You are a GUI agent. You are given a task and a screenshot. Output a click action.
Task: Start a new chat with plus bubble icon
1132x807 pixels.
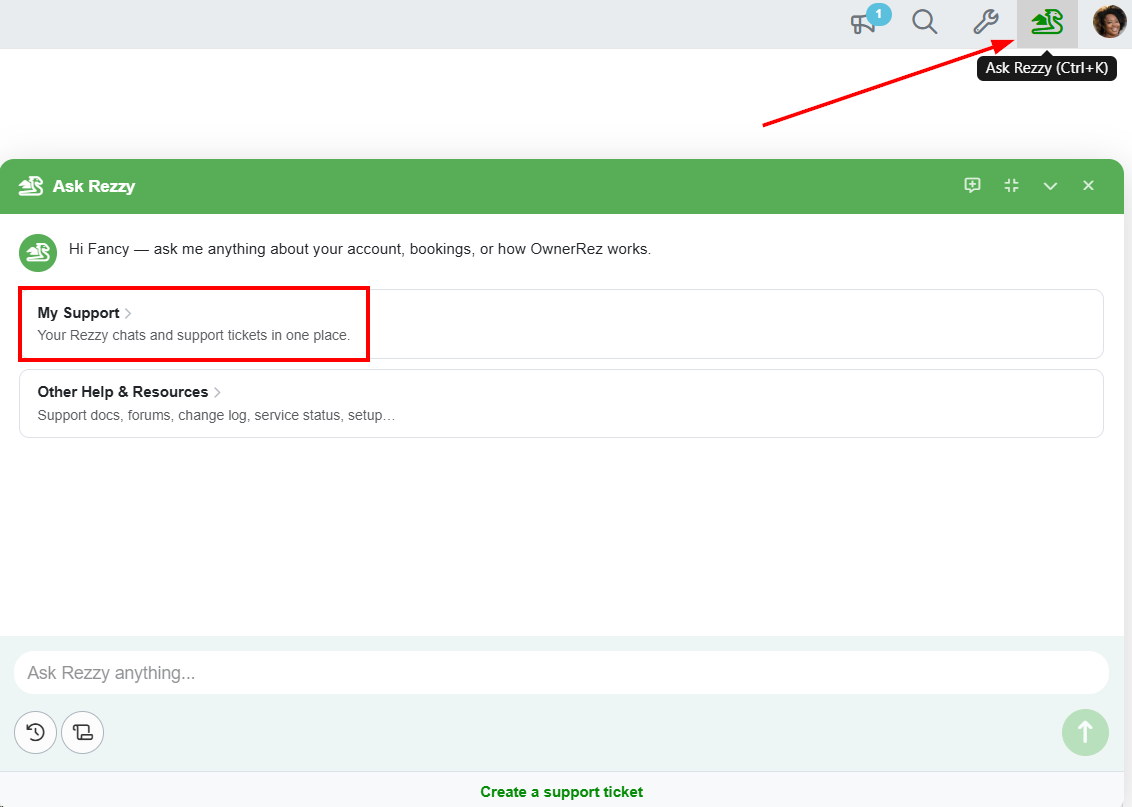click(972, 186)
